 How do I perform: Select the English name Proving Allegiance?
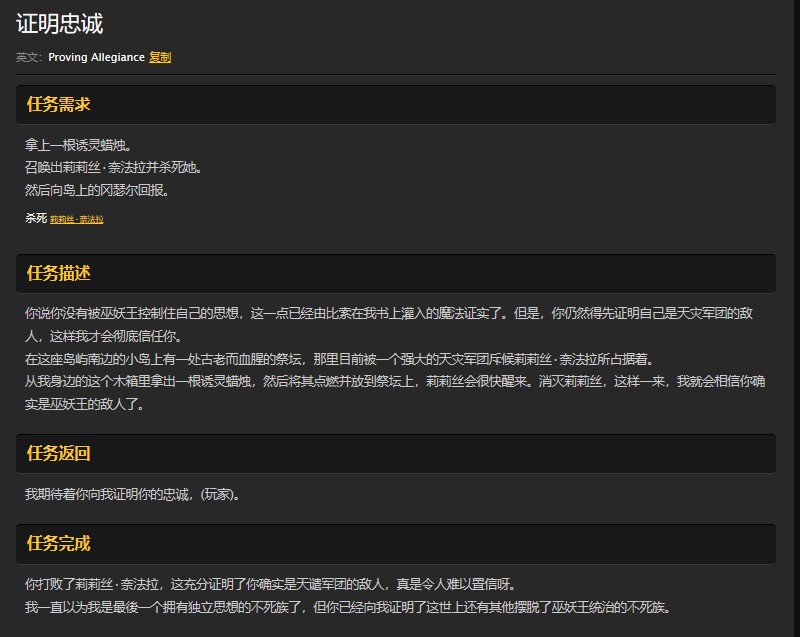point(97,58)
